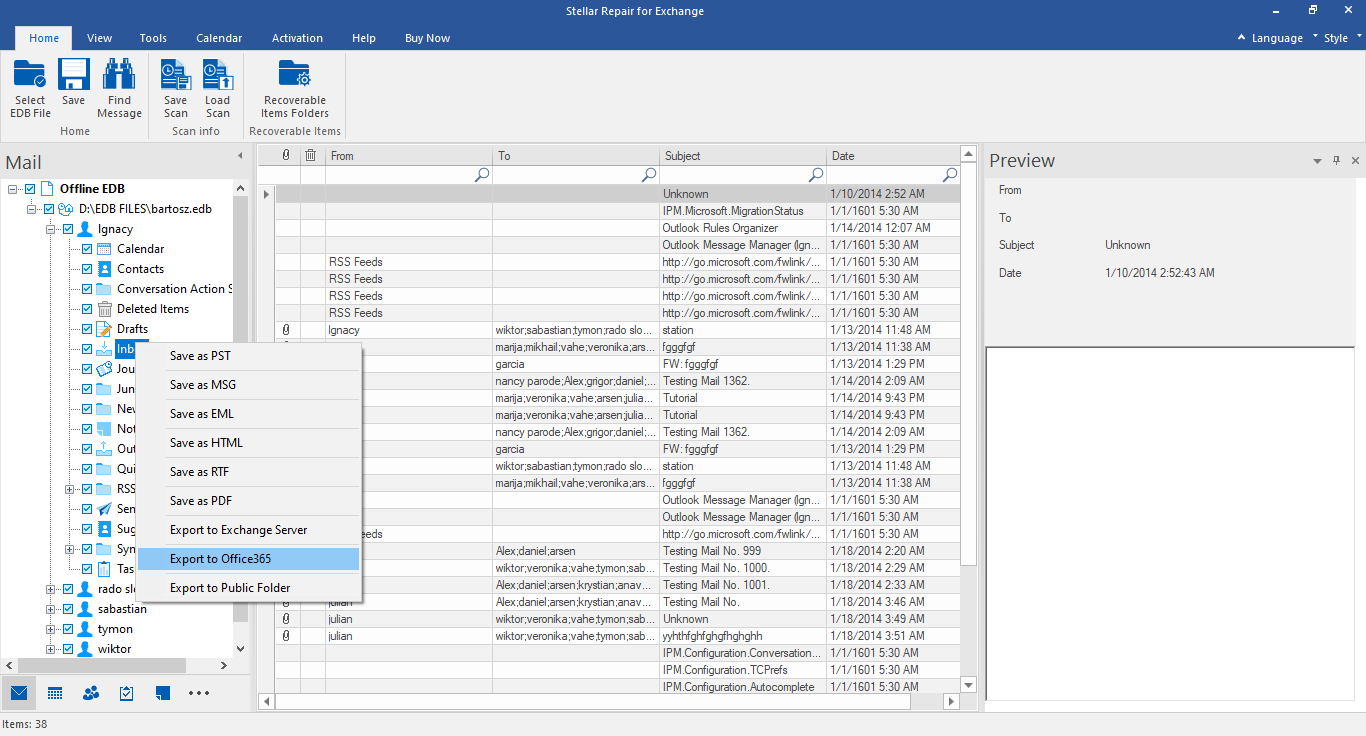
Task: Select the Calendar folder in tree
Action: coord(140,249)
